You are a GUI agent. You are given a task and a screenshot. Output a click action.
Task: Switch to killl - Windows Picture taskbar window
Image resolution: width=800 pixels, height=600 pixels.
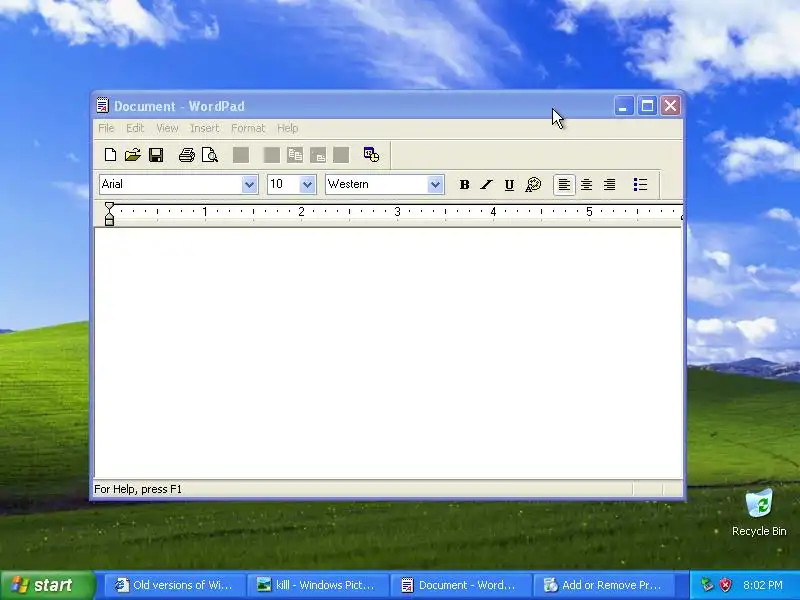[x=318, y=585]
